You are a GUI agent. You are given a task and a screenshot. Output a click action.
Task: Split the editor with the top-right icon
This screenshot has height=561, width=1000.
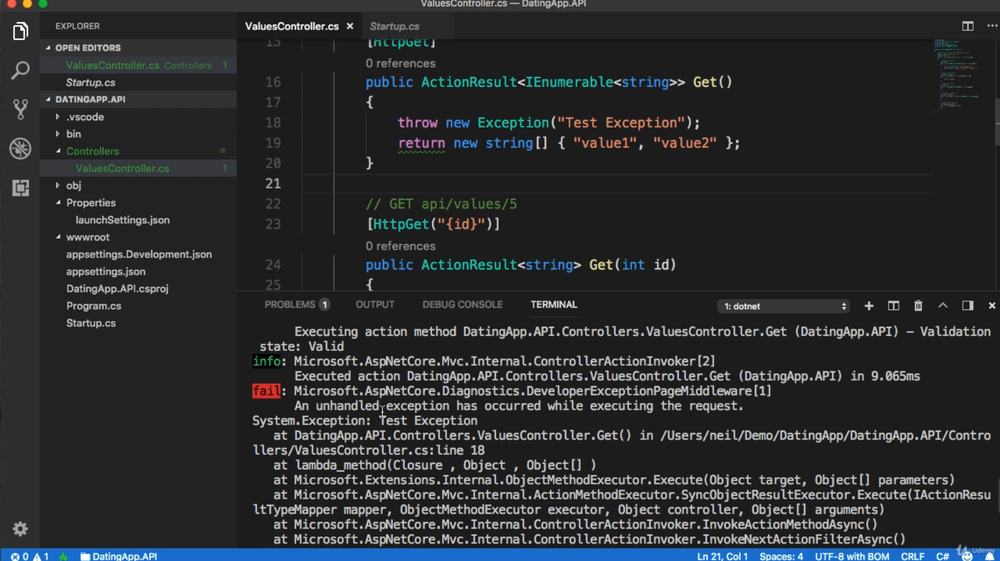tap(967, 26)
